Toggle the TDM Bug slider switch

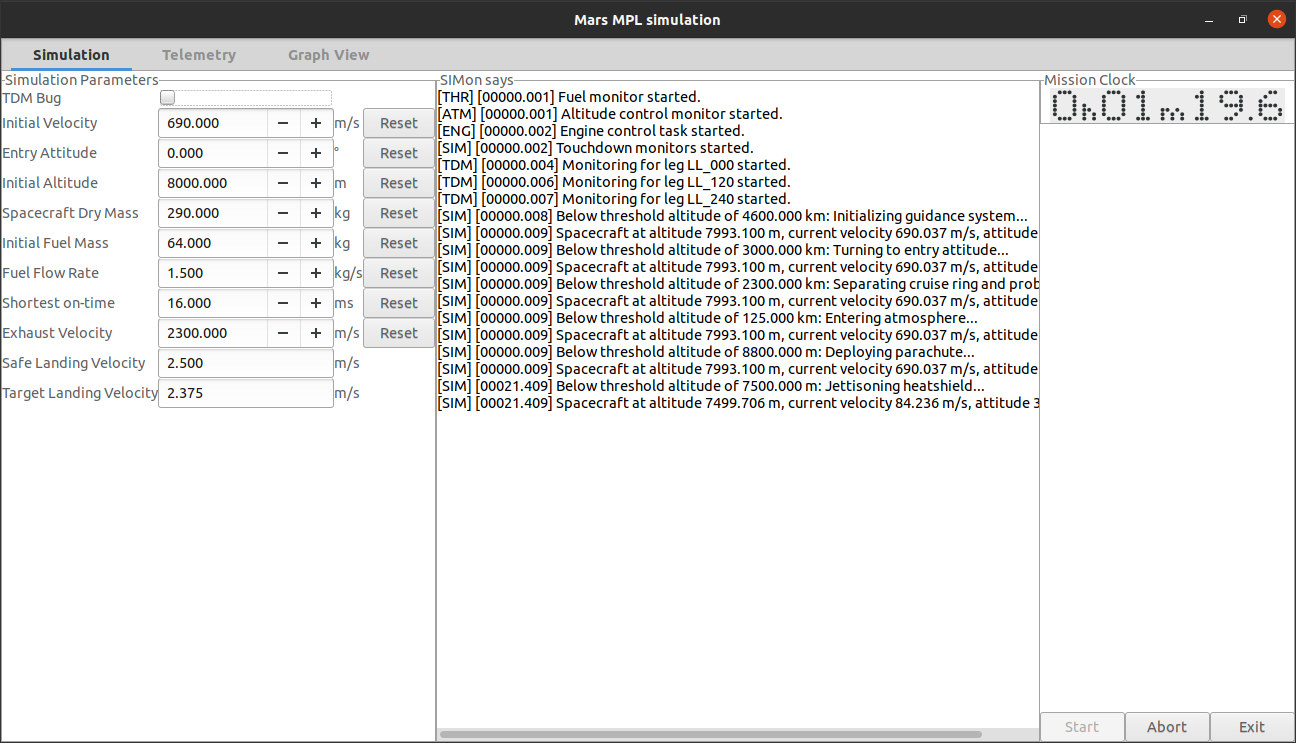[246, 97]
